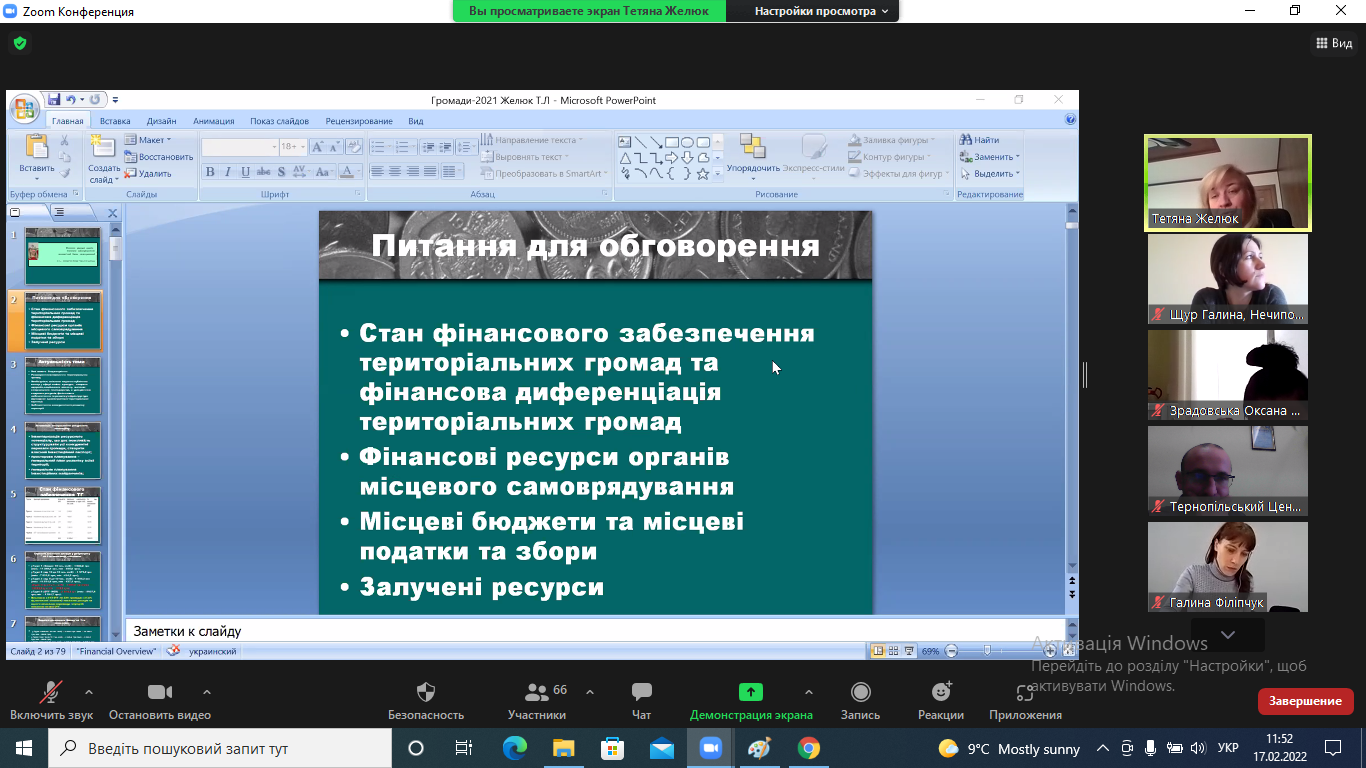The width and height of the screenshot is (1366, 768).
Task: Click the Восстановить reset button
Action: (x=159, y=157)
